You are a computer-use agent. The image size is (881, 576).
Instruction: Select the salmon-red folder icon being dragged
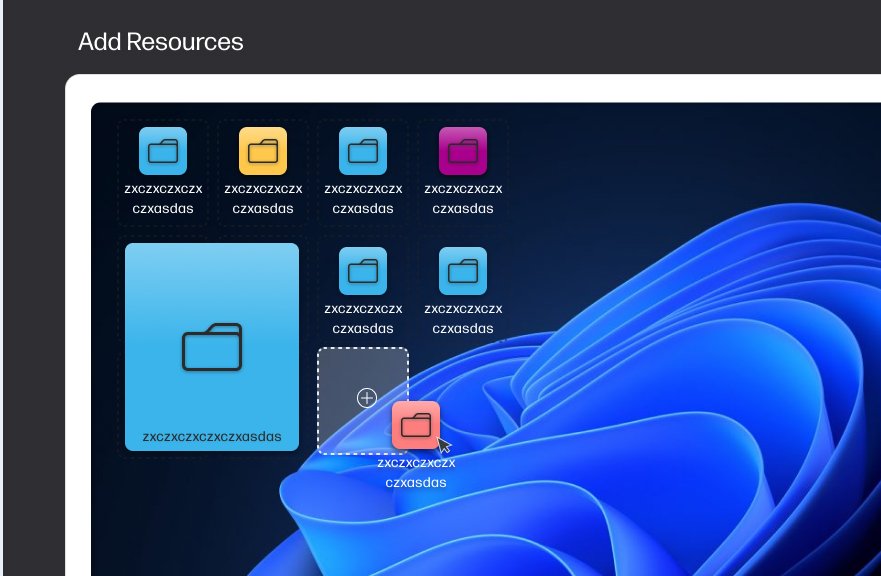(416, 425)
